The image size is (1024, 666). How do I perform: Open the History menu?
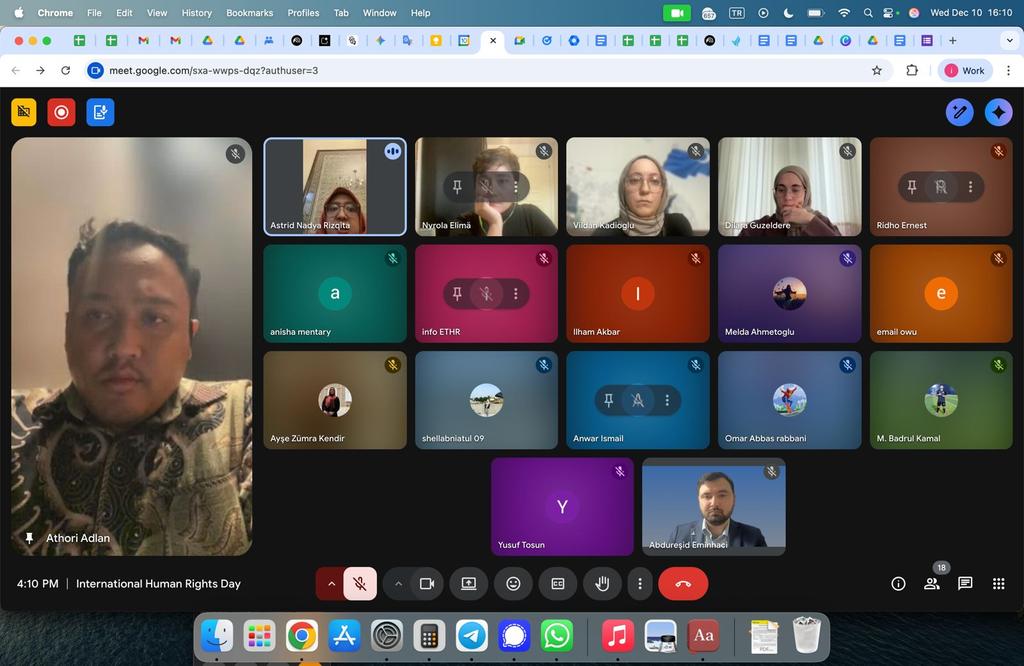[197, 12]
